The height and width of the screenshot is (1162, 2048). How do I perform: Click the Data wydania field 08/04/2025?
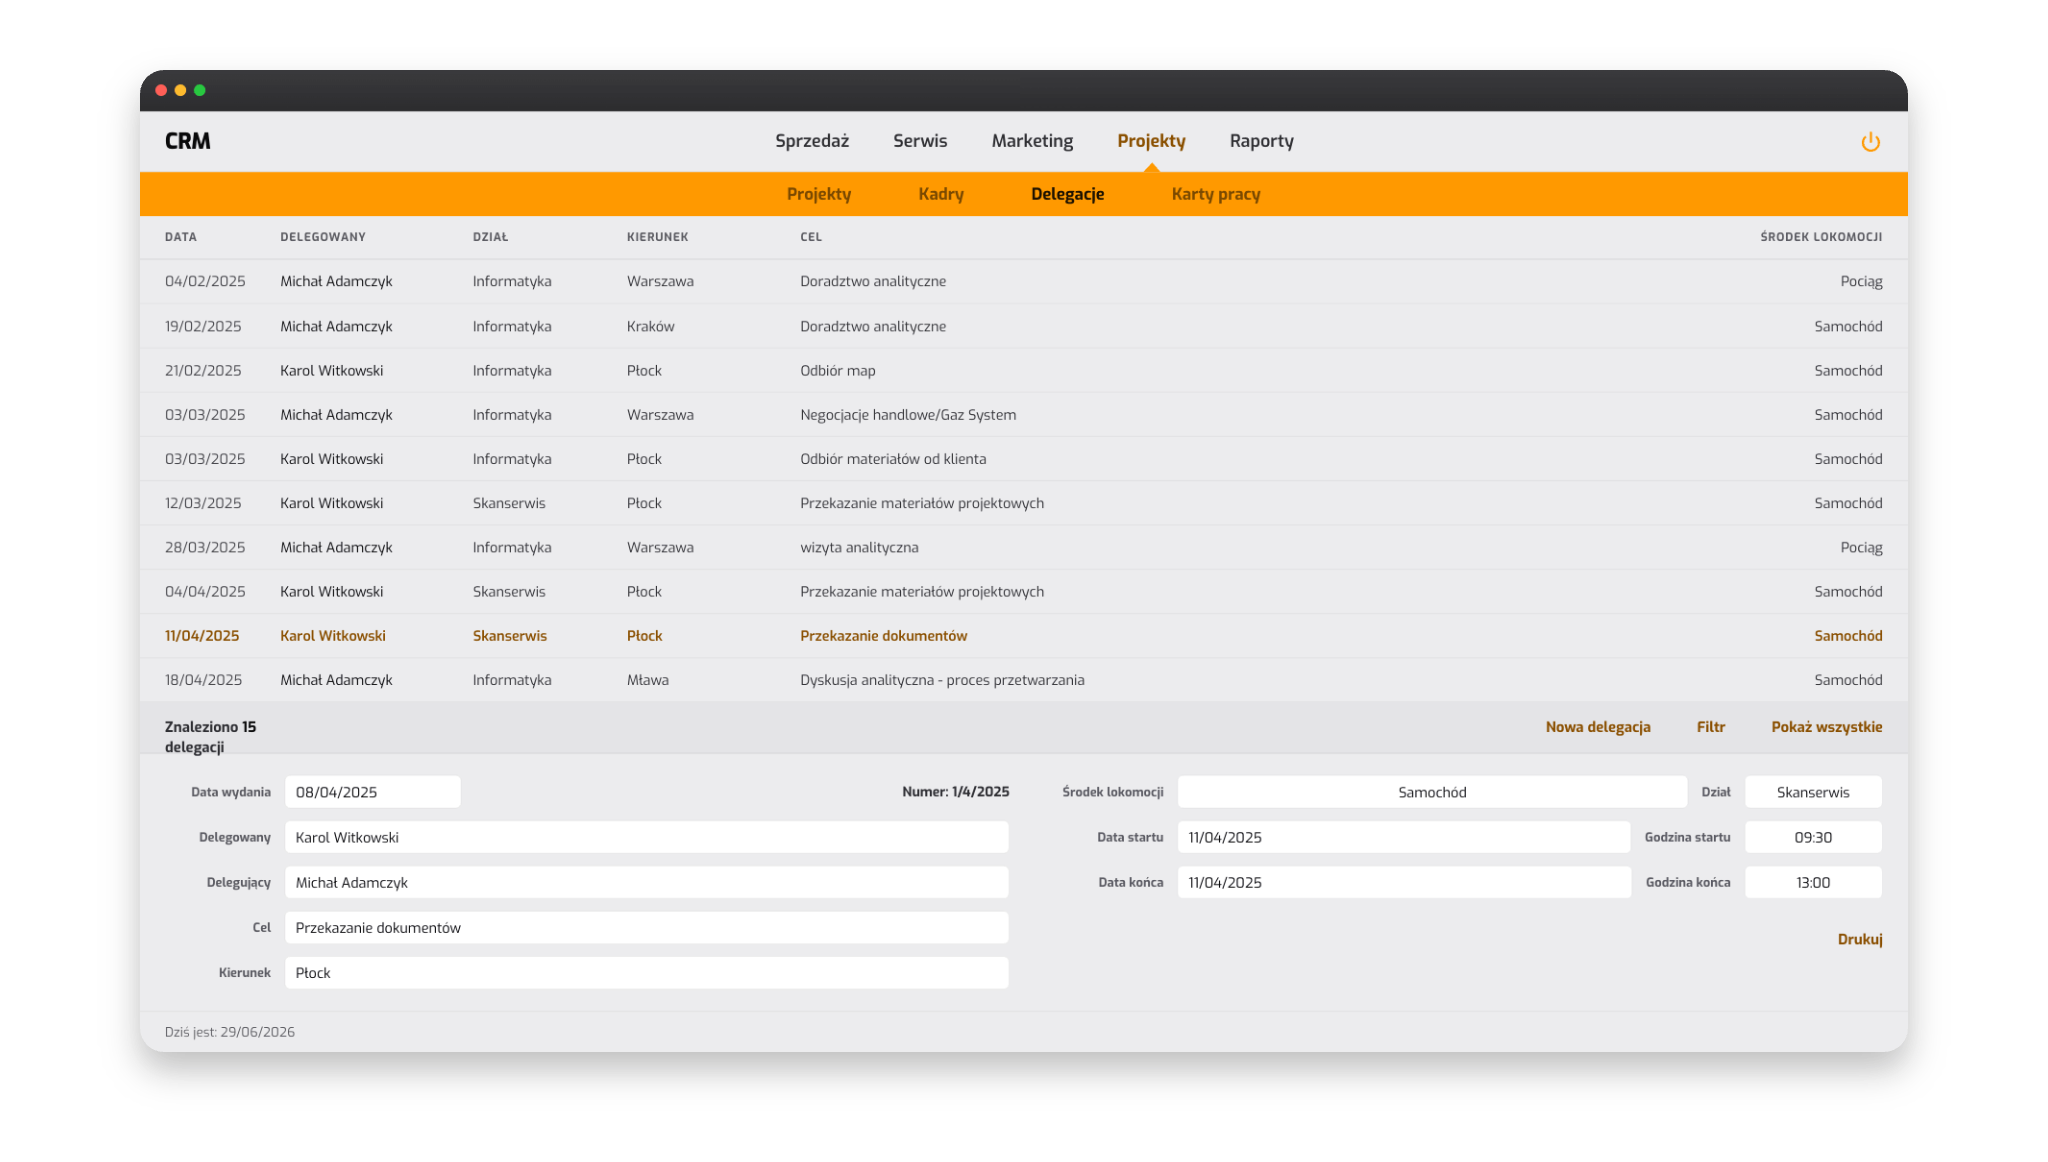[372, 792]
